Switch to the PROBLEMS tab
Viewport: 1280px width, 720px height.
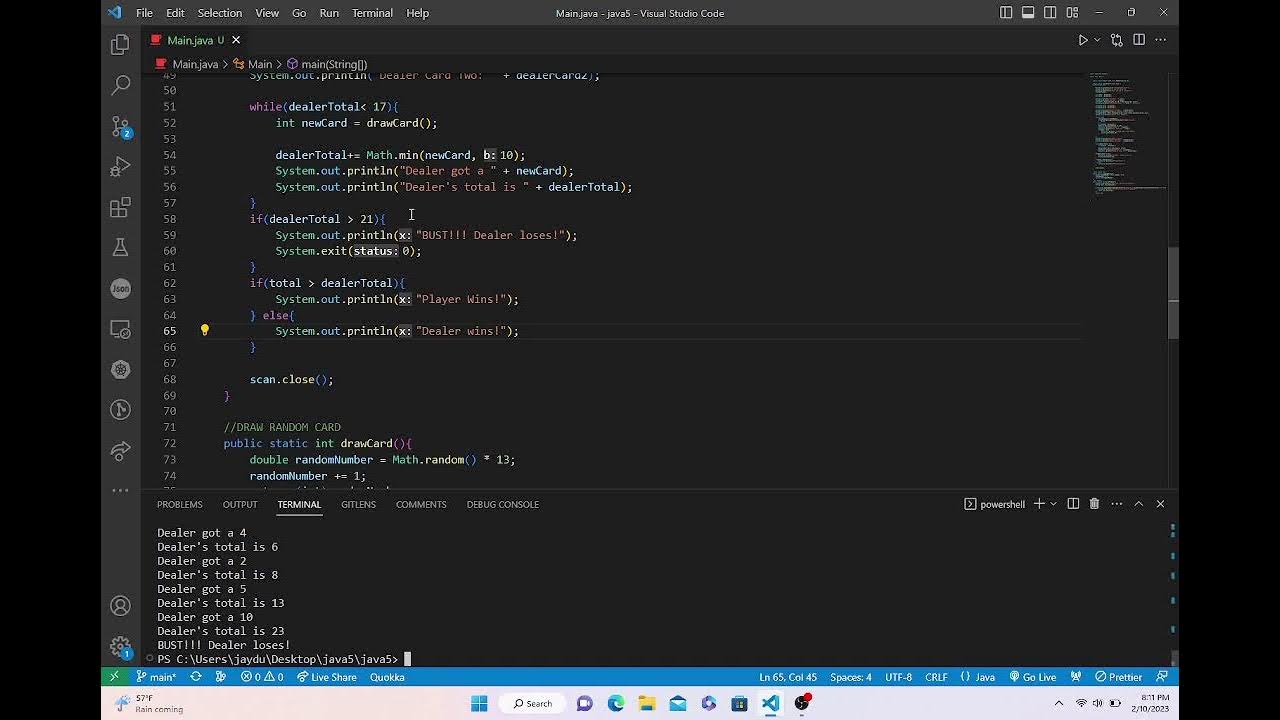[179, 504]
